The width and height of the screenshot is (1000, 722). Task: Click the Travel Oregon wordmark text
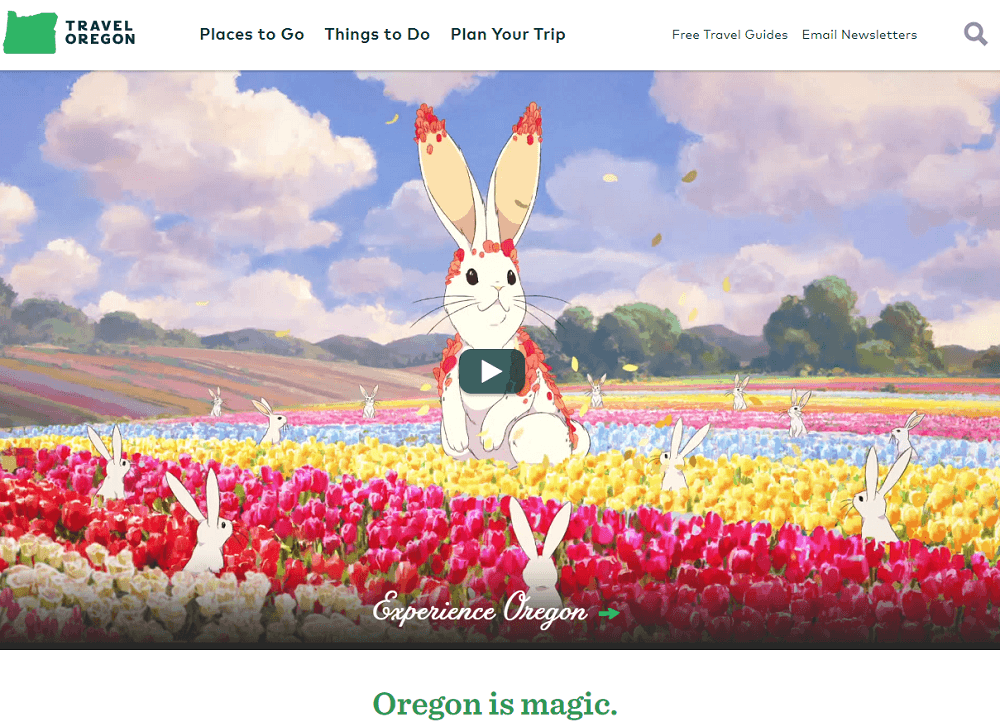click(100, 33)
